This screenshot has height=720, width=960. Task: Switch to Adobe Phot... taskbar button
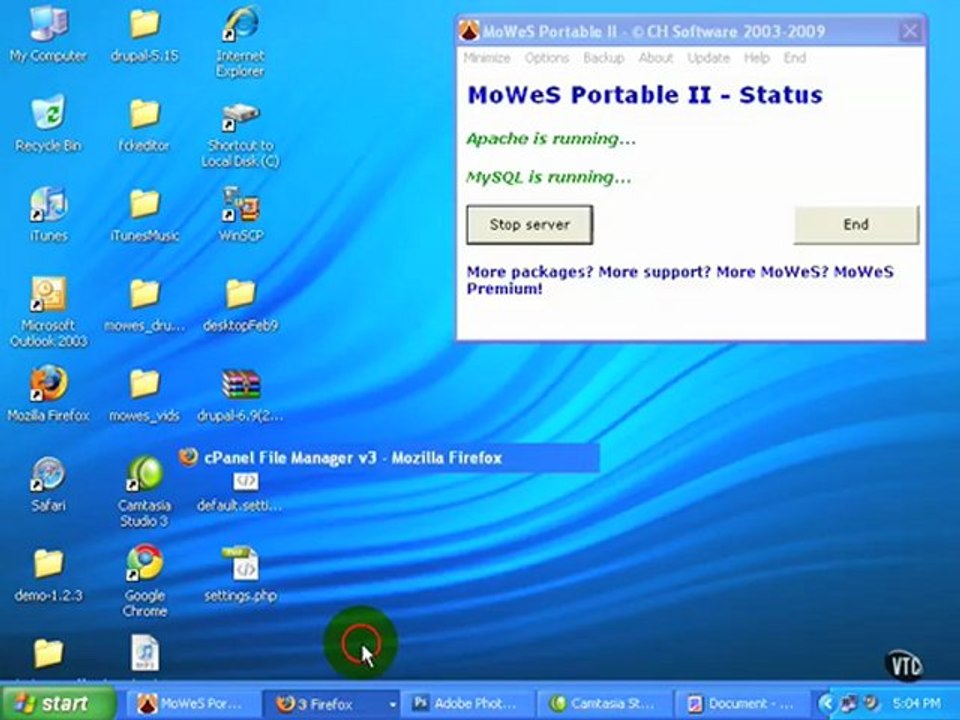466,704
